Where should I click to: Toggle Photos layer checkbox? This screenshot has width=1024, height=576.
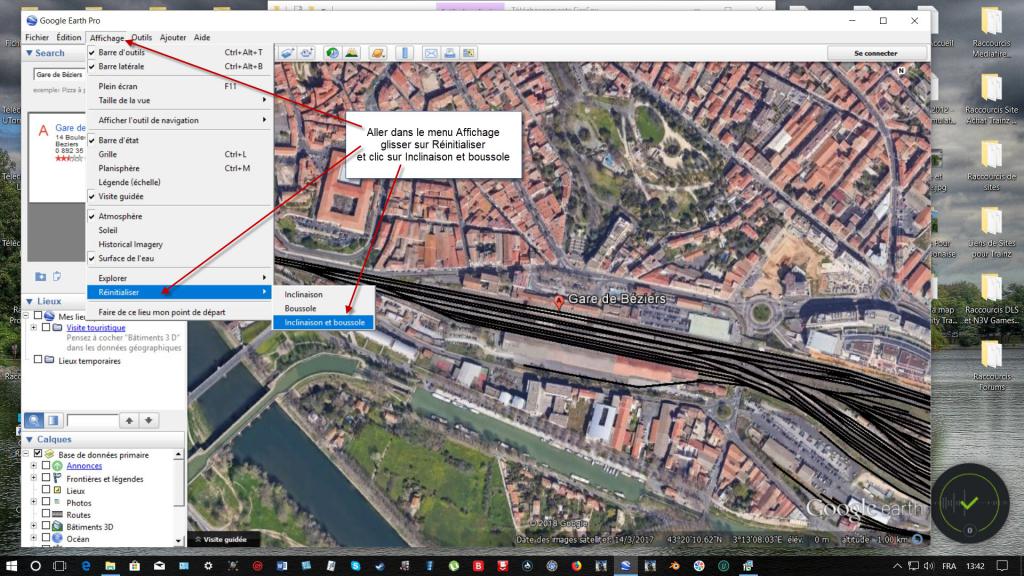46,502
